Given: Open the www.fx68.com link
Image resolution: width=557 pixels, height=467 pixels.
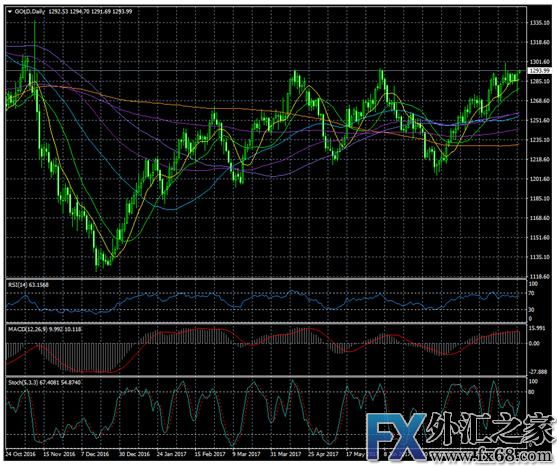Looking at the screenshot, I should click(492, 456).
